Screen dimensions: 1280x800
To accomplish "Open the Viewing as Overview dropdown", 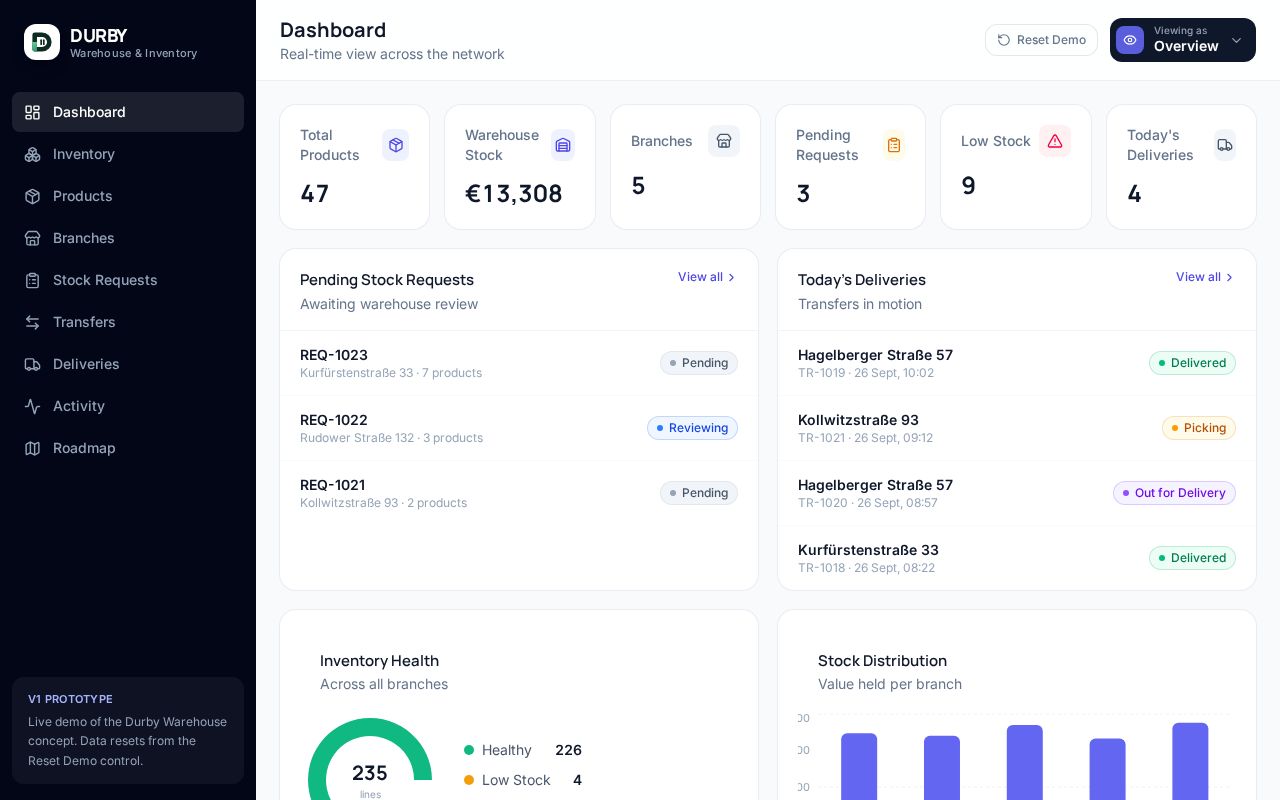I will click(1183, 40).
